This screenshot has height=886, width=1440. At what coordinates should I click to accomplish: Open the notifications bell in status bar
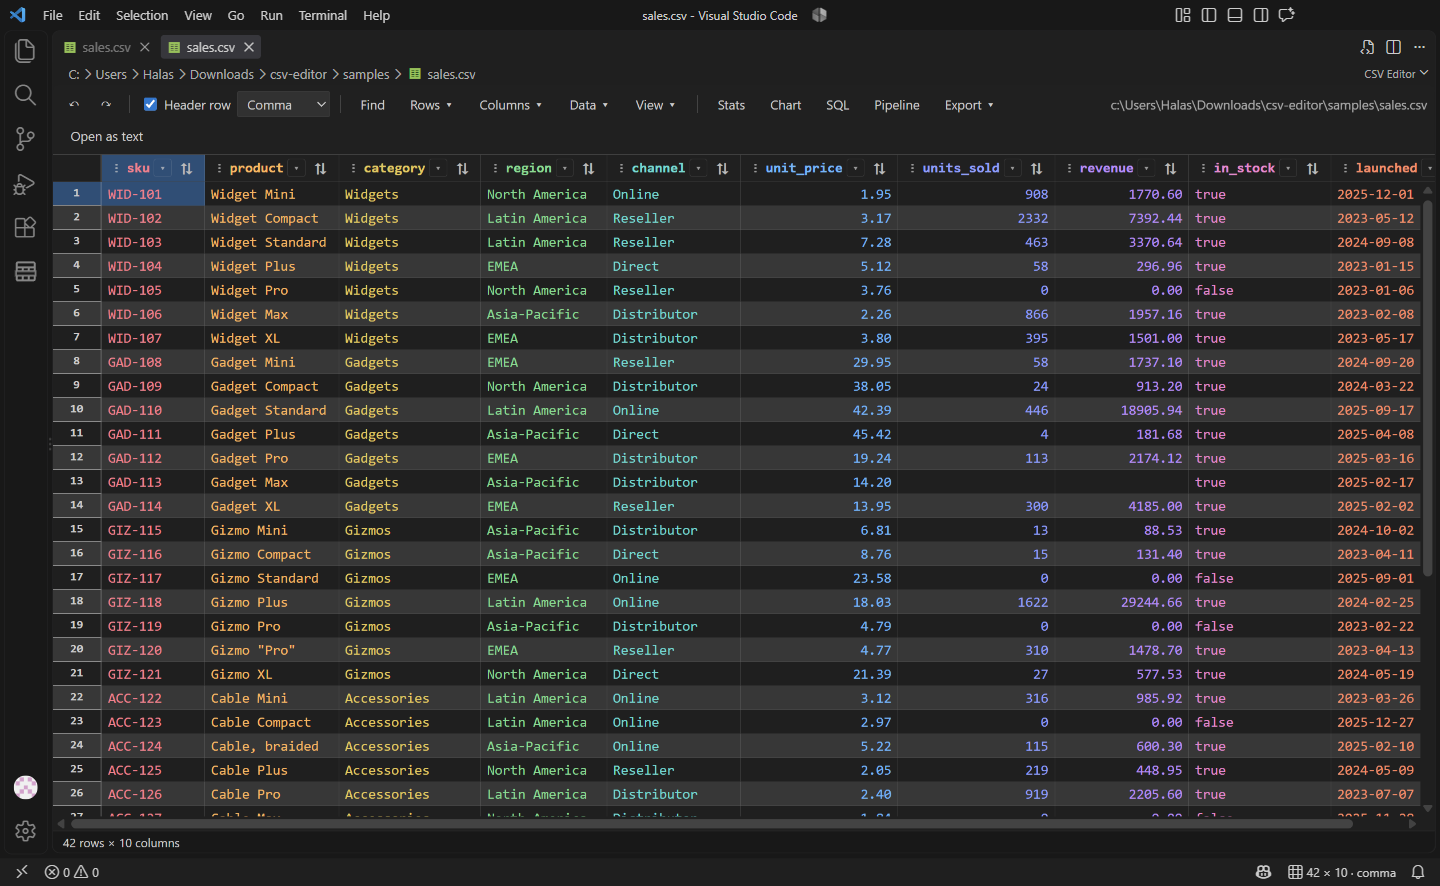pyautogui.click(x=1417, y=872)
